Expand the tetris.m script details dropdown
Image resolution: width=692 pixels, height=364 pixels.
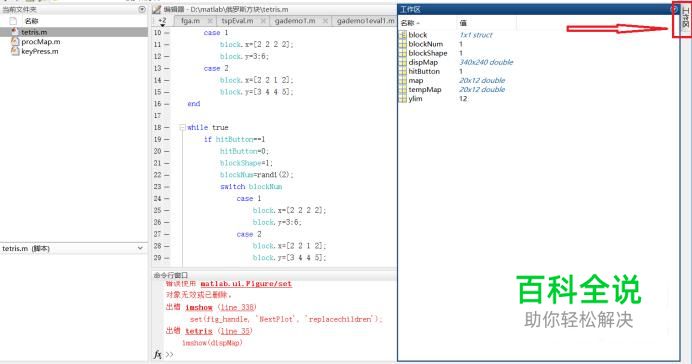[x=140, y=248]
